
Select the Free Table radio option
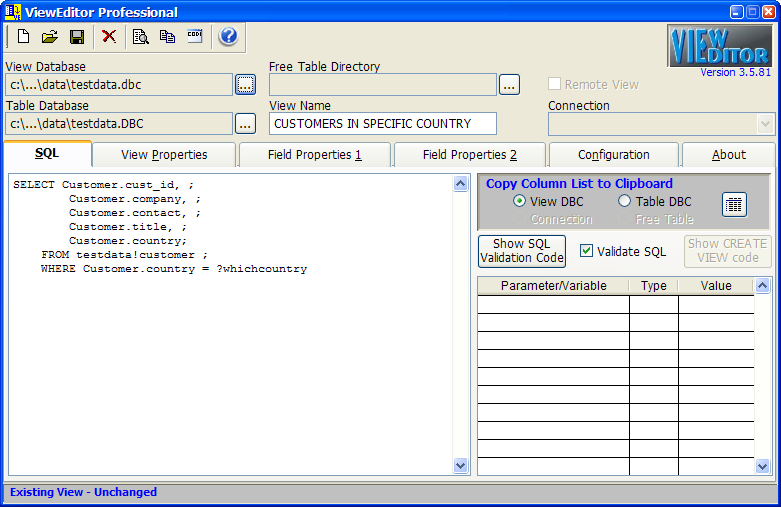click(x=624, y=219)
